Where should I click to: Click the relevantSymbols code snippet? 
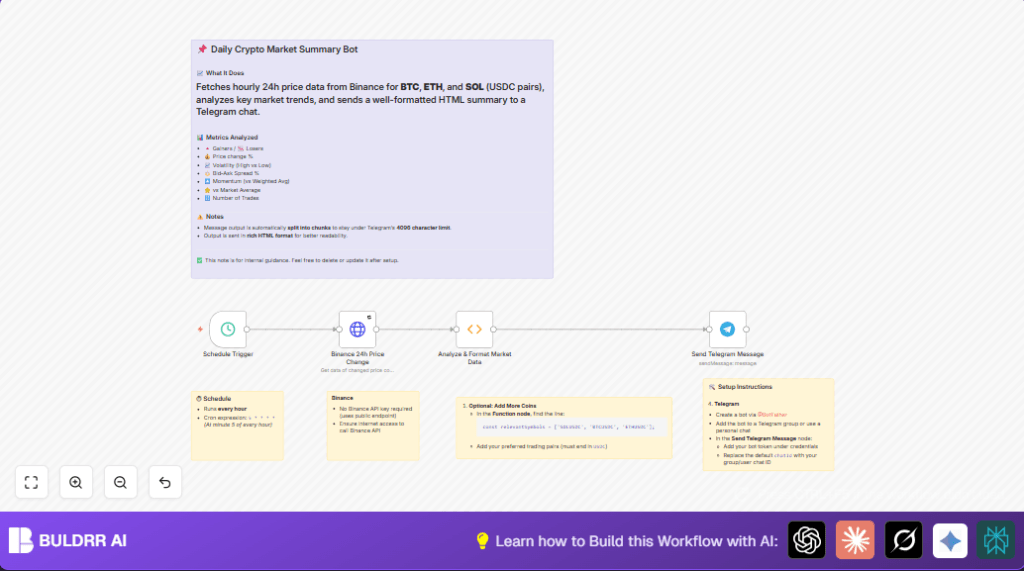(568, 427)
